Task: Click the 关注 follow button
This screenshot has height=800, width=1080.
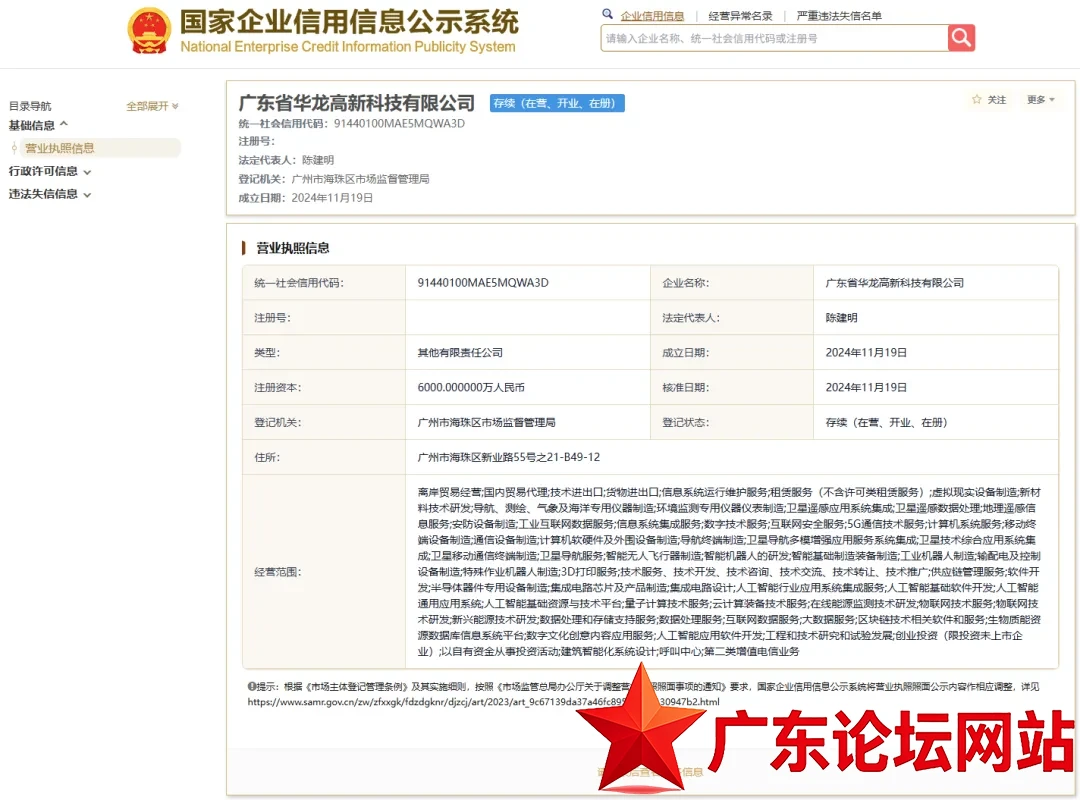Action: tap(989, 100)
